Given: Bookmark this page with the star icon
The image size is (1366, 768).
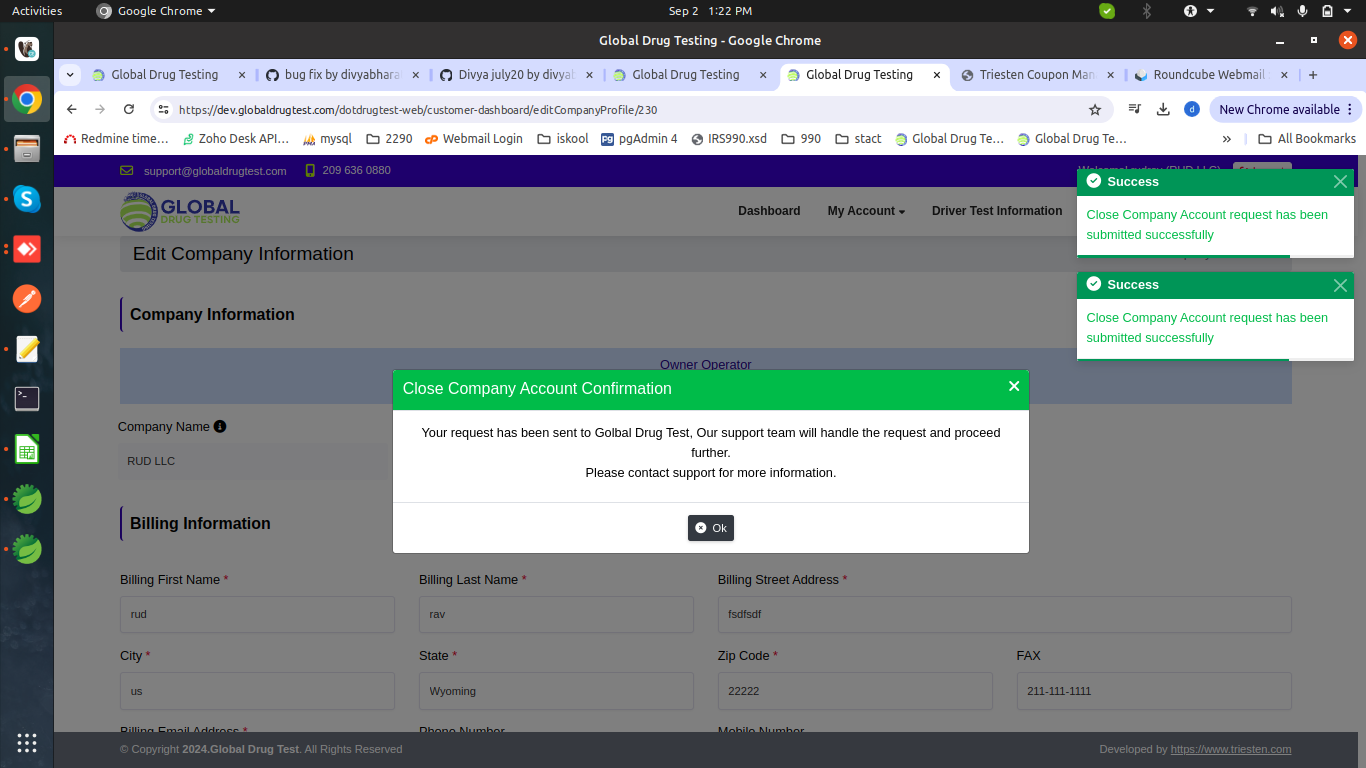Looking at the screenshot, I should tap(1095, 109).
